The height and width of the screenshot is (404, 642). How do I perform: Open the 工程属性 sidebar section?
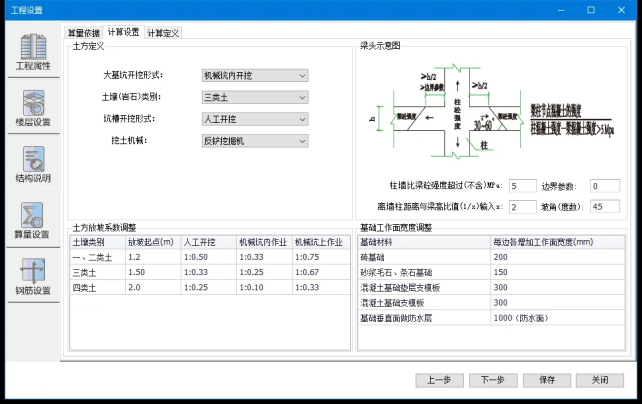pos(33,51)
